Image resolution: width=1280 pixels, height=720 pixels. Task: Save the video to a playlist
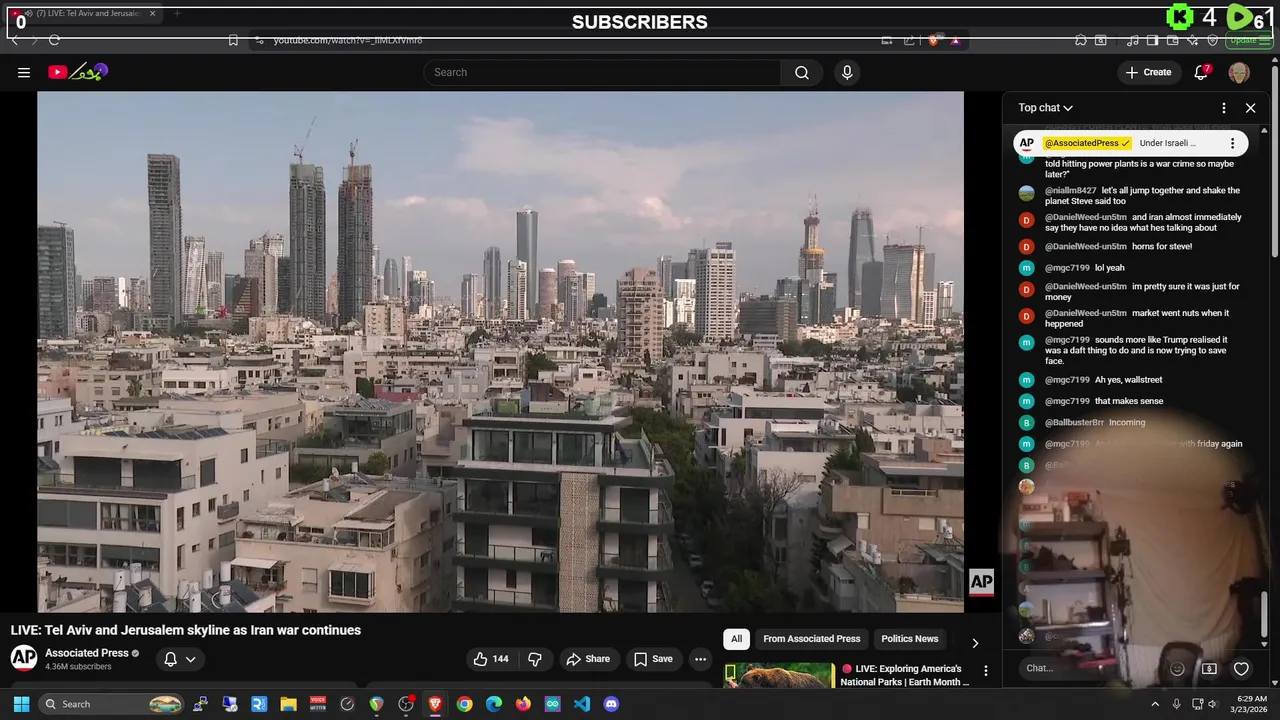[653, 659]
